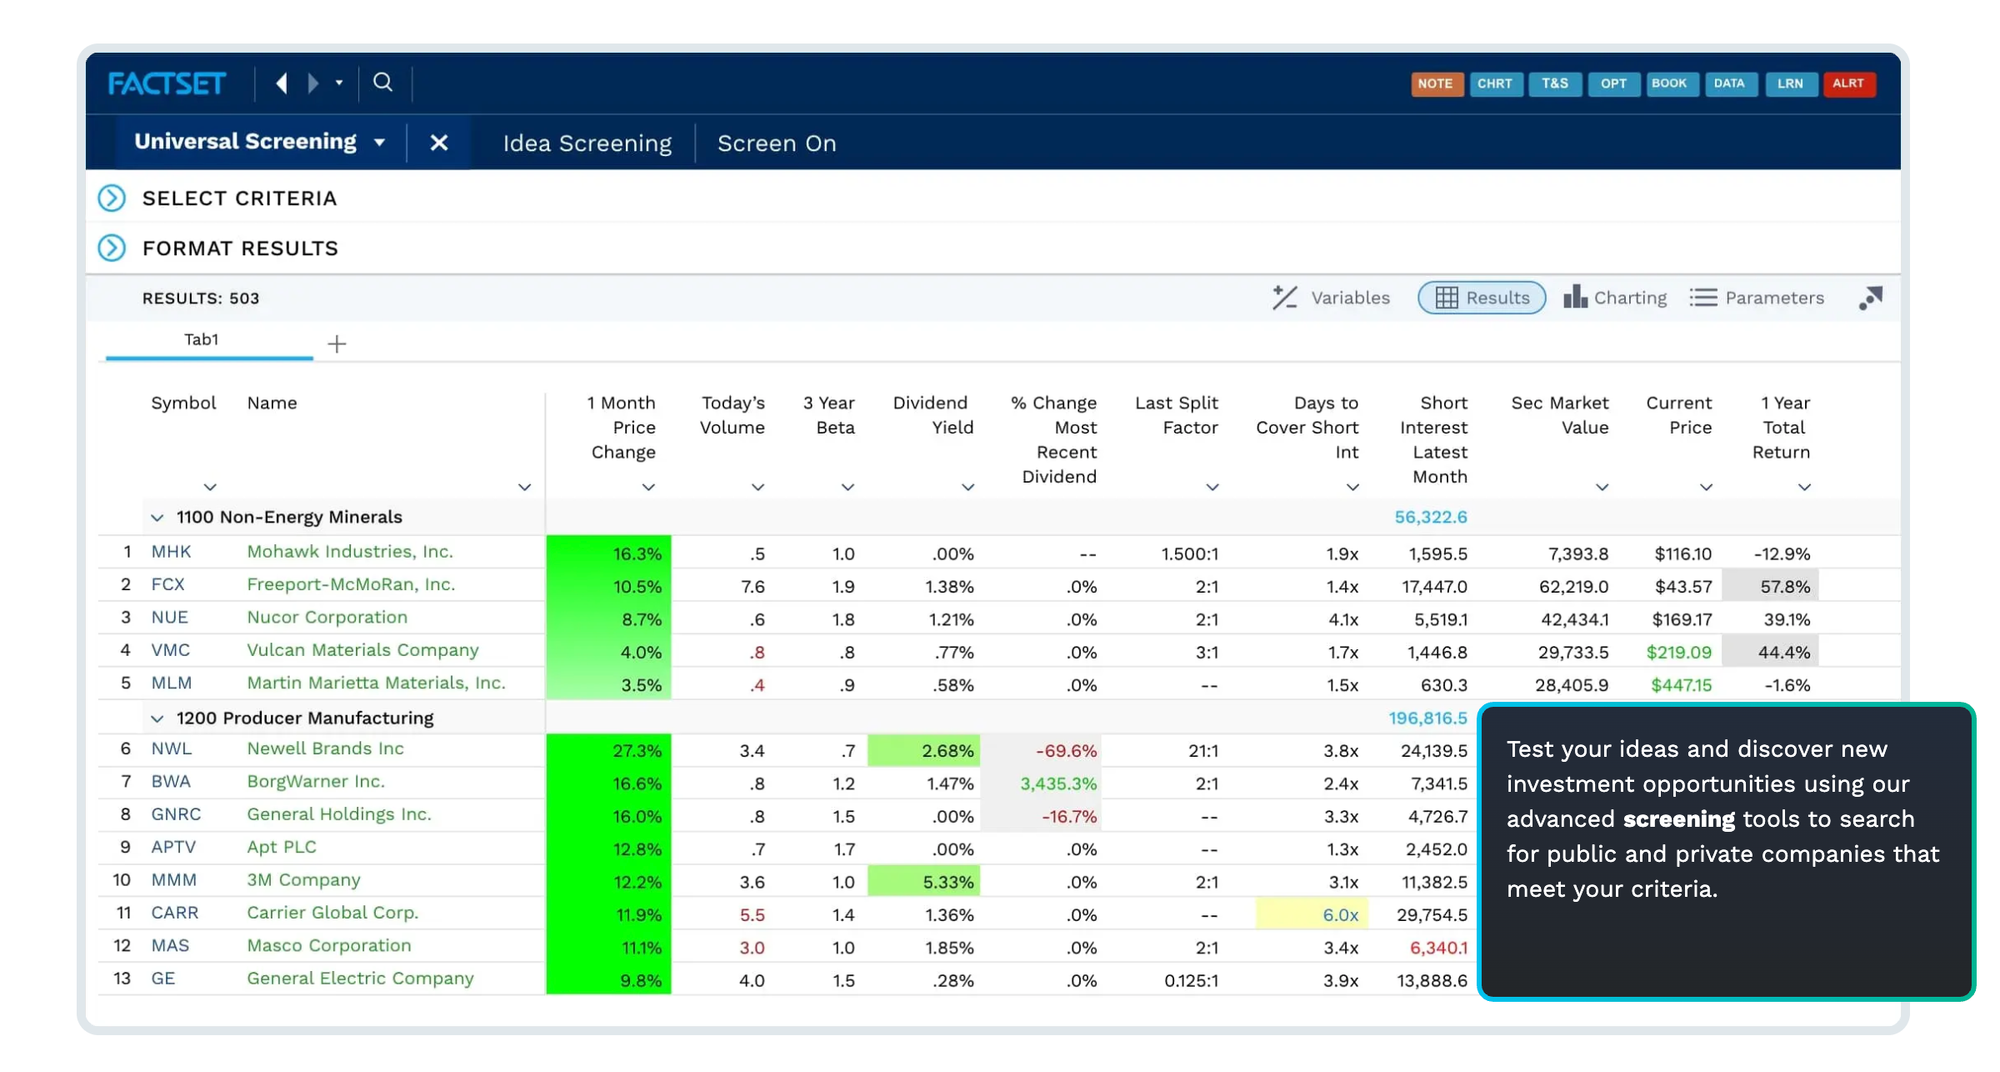Click the expand-to-full-screen arrow icon
Image resolution: width=2000 pixels, height=1072 pixels.
pos(1870,298)
